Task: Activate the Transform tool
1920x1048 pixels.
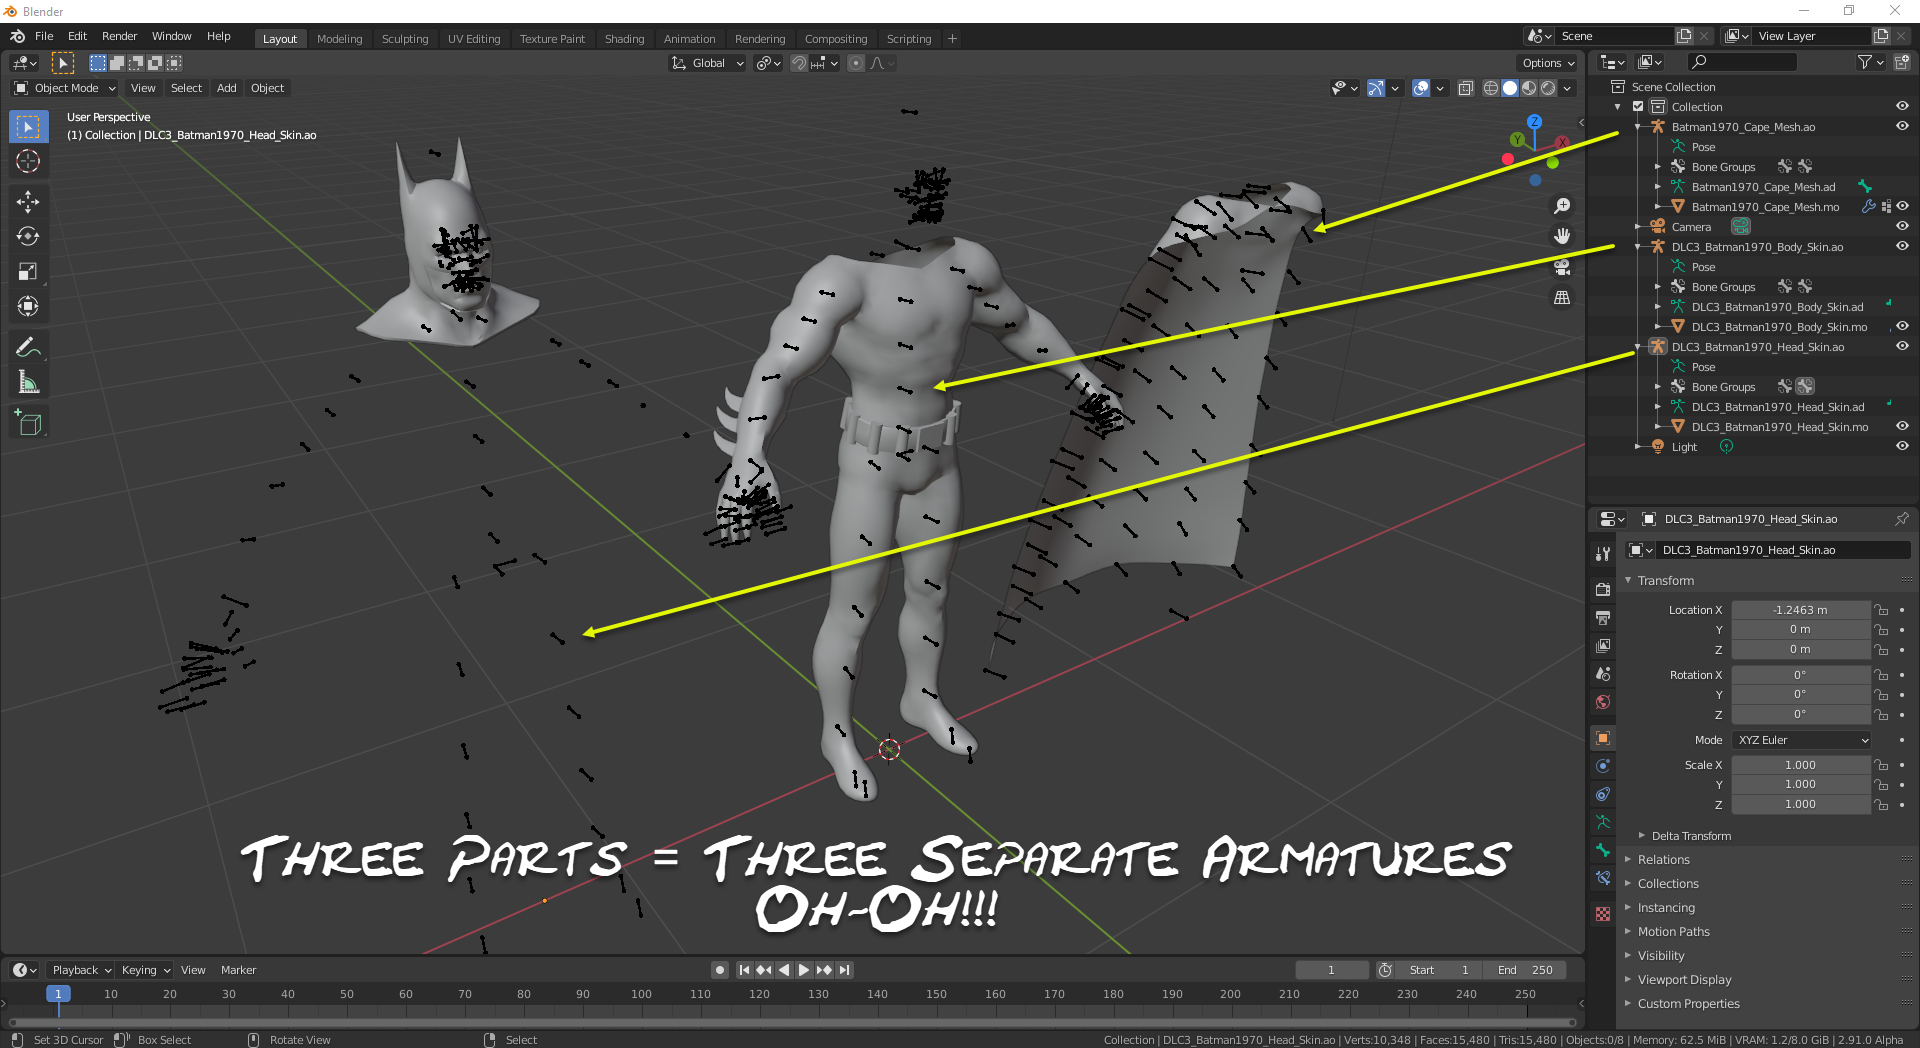Action: click(x=28, y=307)
